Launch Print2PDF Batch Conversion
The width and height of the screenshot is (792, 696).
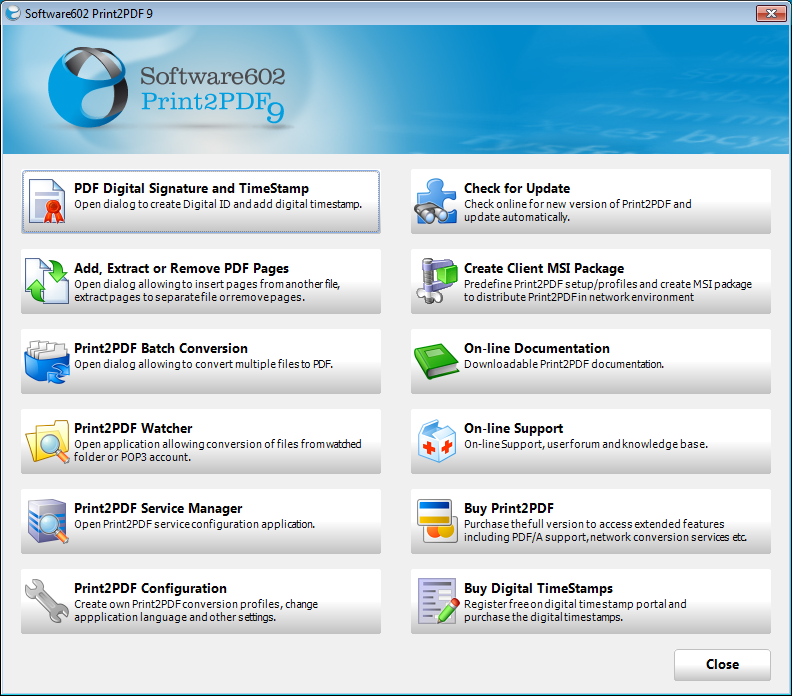click(x=201, y=361)
